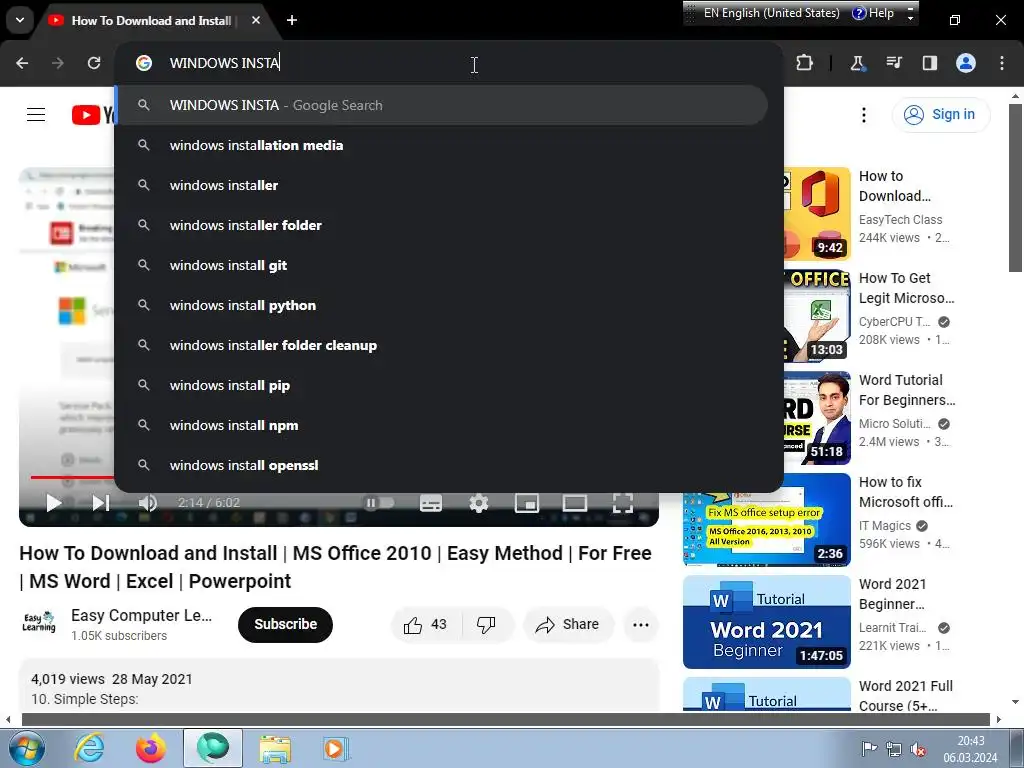Image resolution: width=1024 pixels, height=768 pixels.
Task: Open the EN English language bar
Action: [771, 13]
